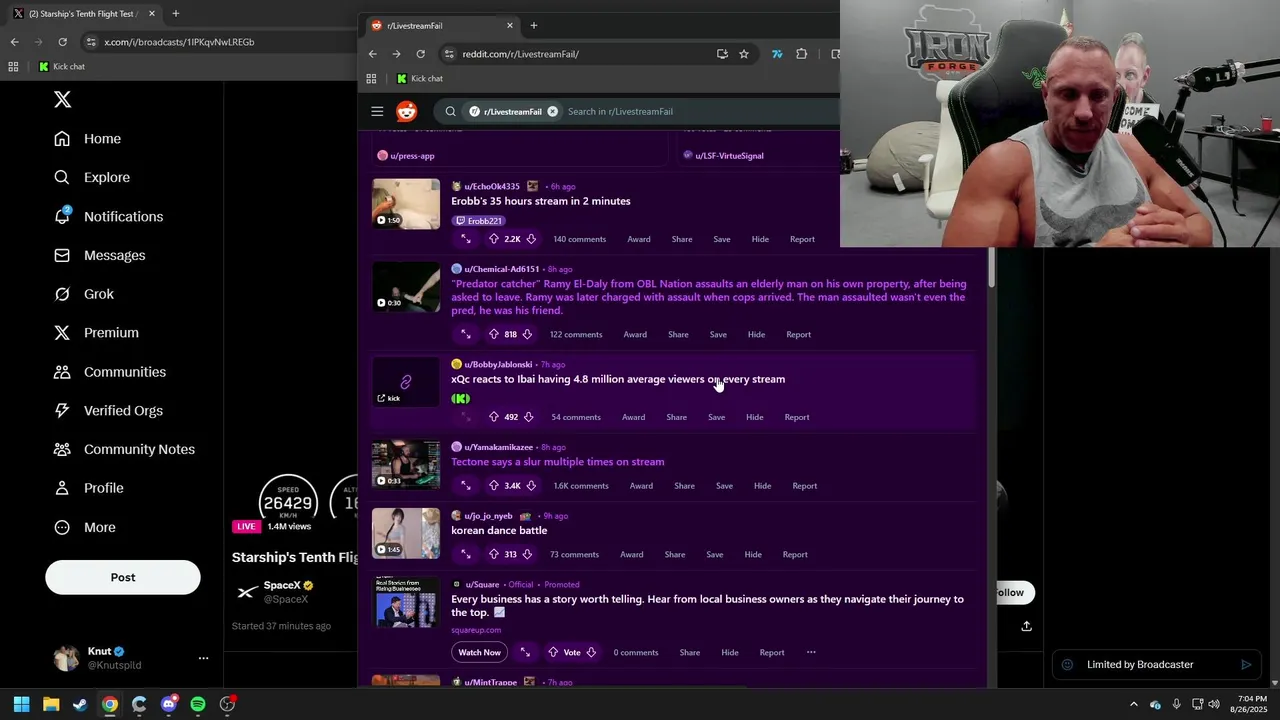
Task: Open Steam from the taskbar
Action: tap(80, 704)
